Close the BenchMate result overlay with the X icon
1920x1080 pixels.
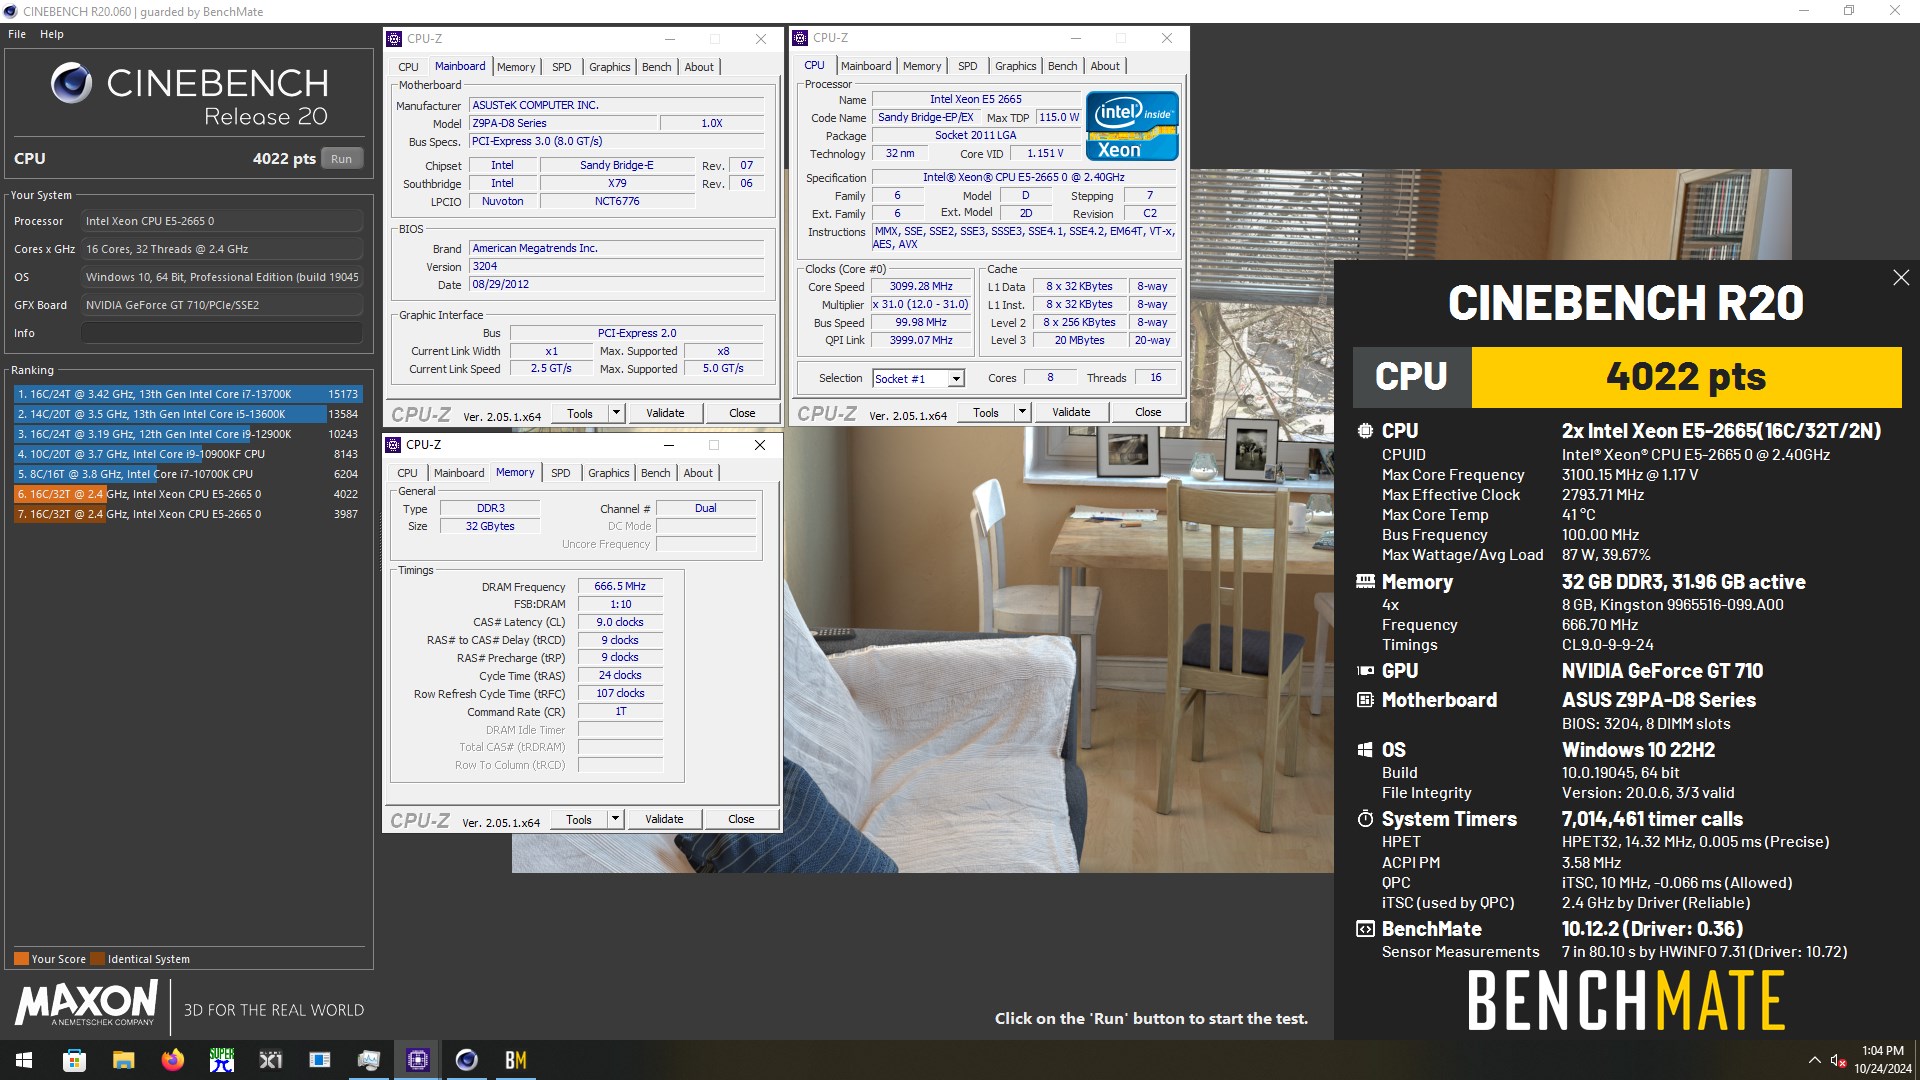click(1901, 278)
